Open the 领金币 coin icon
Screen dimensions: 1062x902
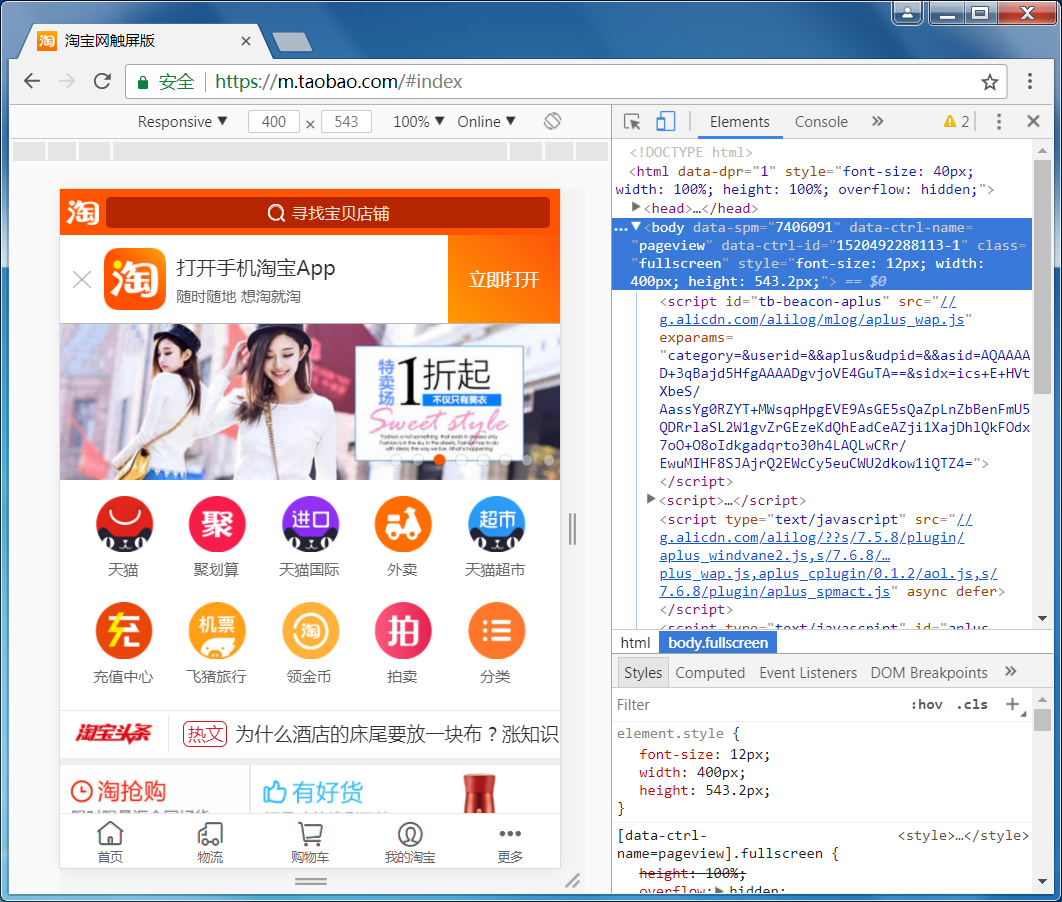click(310, 630)
